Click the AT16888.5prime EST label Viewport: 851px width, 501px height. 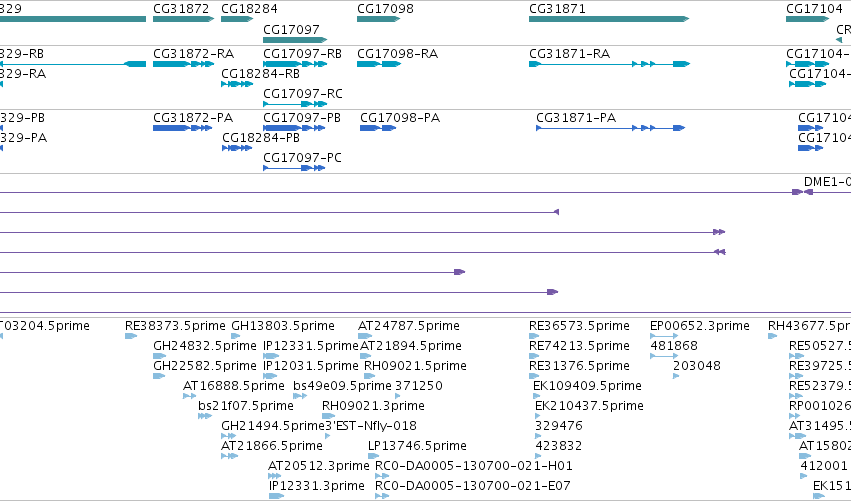click(x=233, y=386)
